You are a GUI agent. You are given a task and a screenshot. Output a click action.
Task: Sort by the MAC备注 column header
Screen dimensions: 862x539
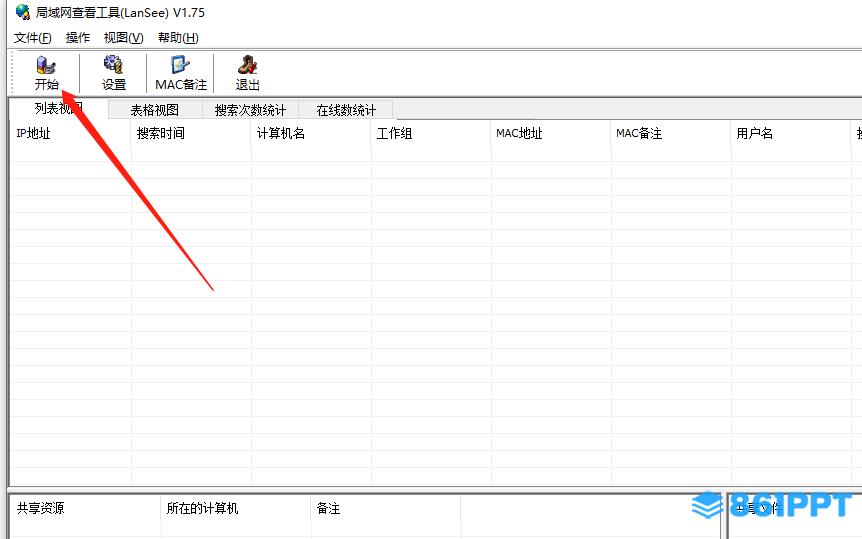coord(671,133)
